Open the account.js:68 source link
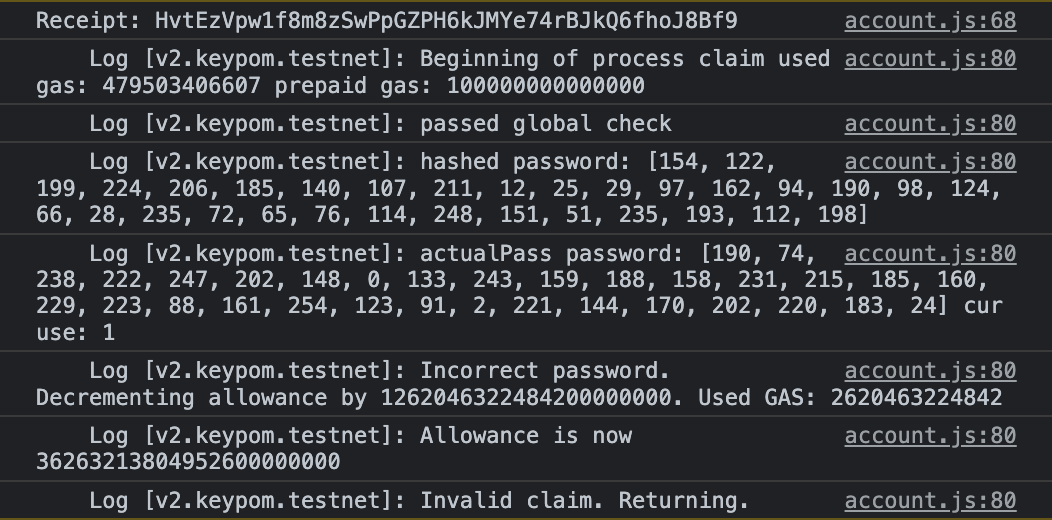Image resolution: width=1052 pixels, height=520 pixels. [930, 20]
